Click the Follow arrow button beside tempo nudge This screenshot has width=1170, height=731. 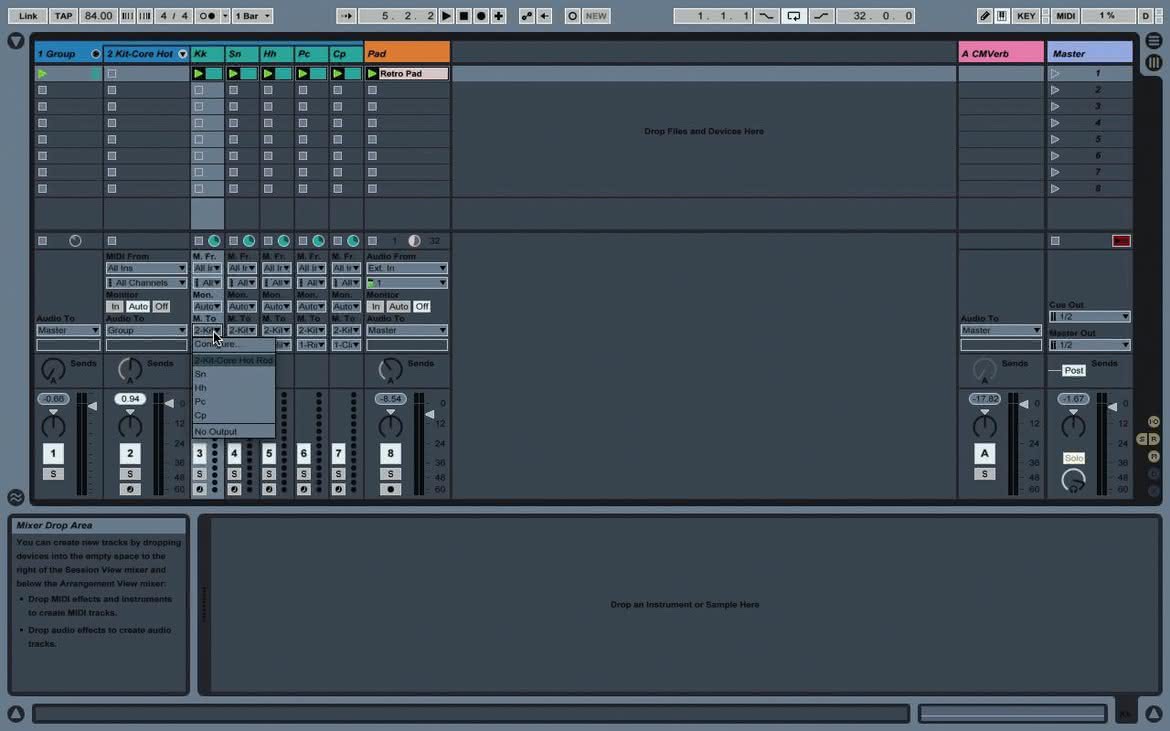(345, 16)
